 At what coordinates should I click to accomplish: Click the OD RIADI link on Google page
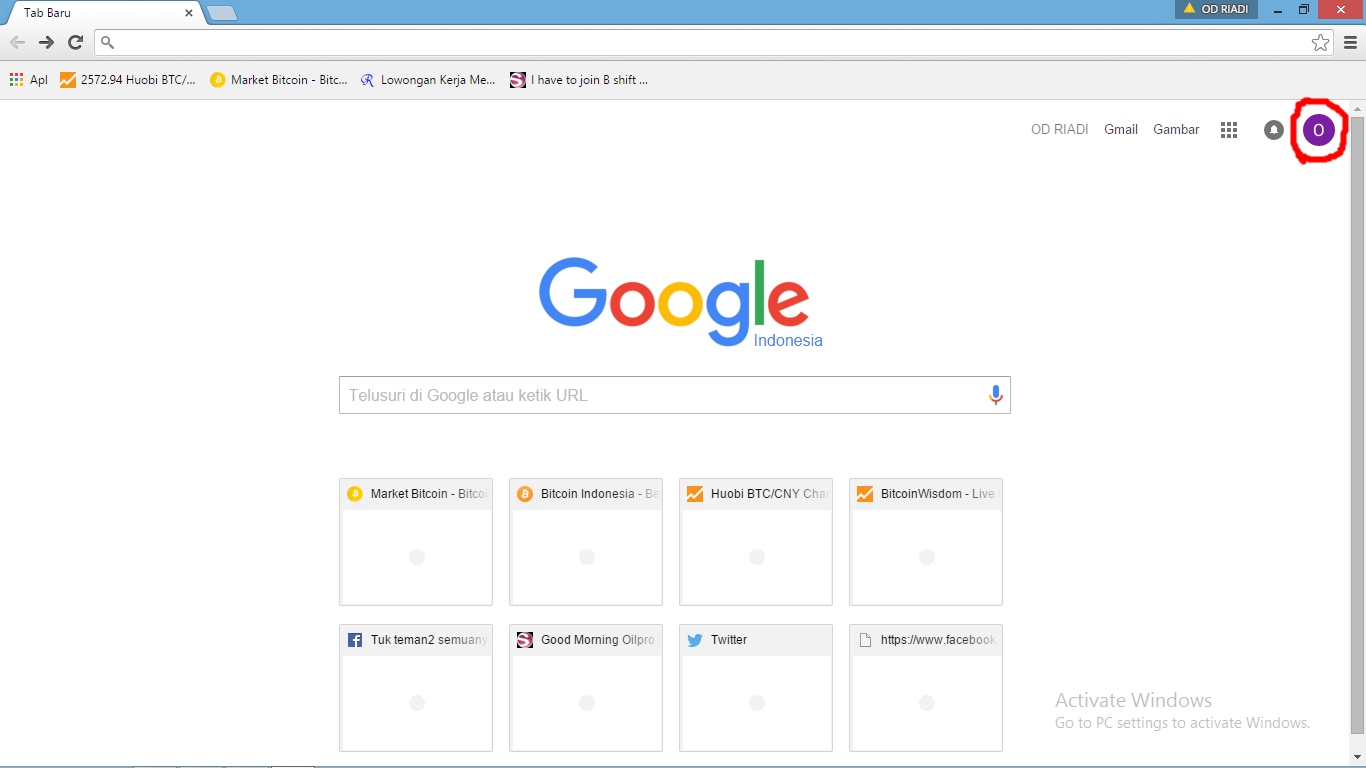pyautogui.click(x=1059, y=129)
